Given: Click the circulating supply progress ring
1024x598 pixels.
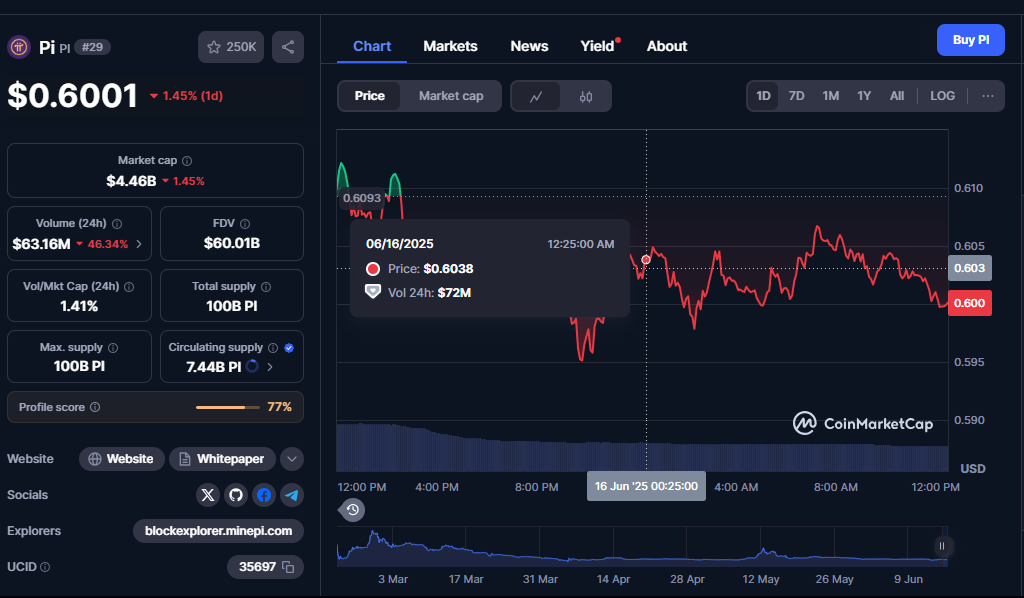Looking at the screenshot, I should coord(252,366).
